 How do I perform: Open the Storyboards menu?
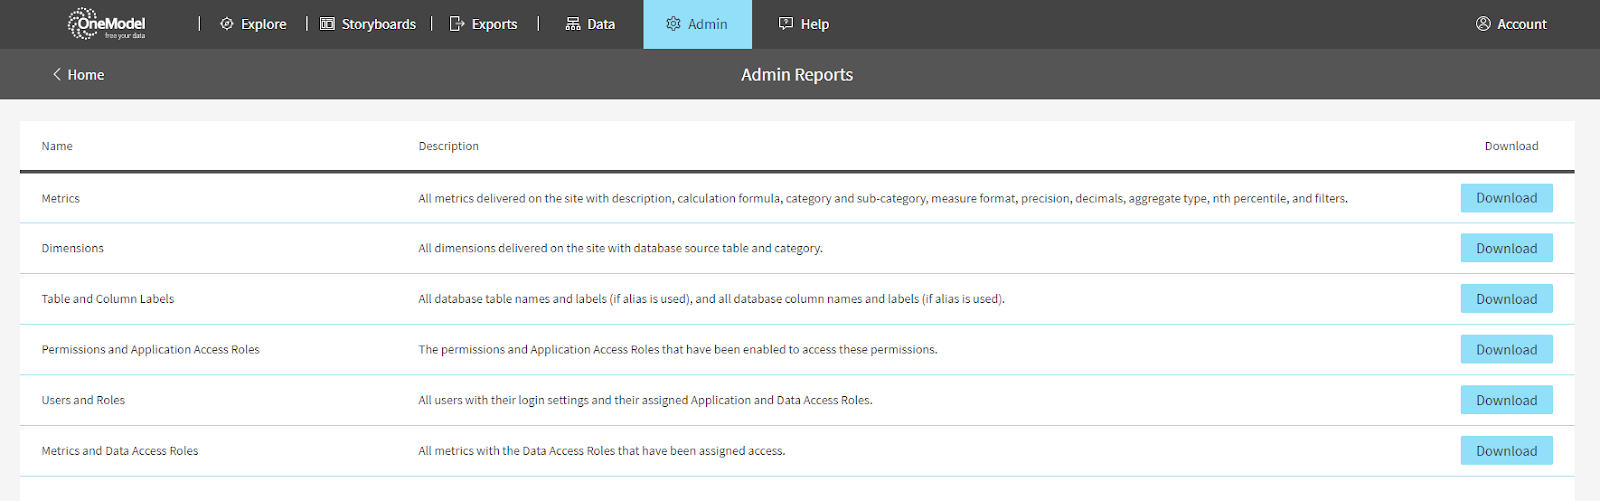coord(378,24)
